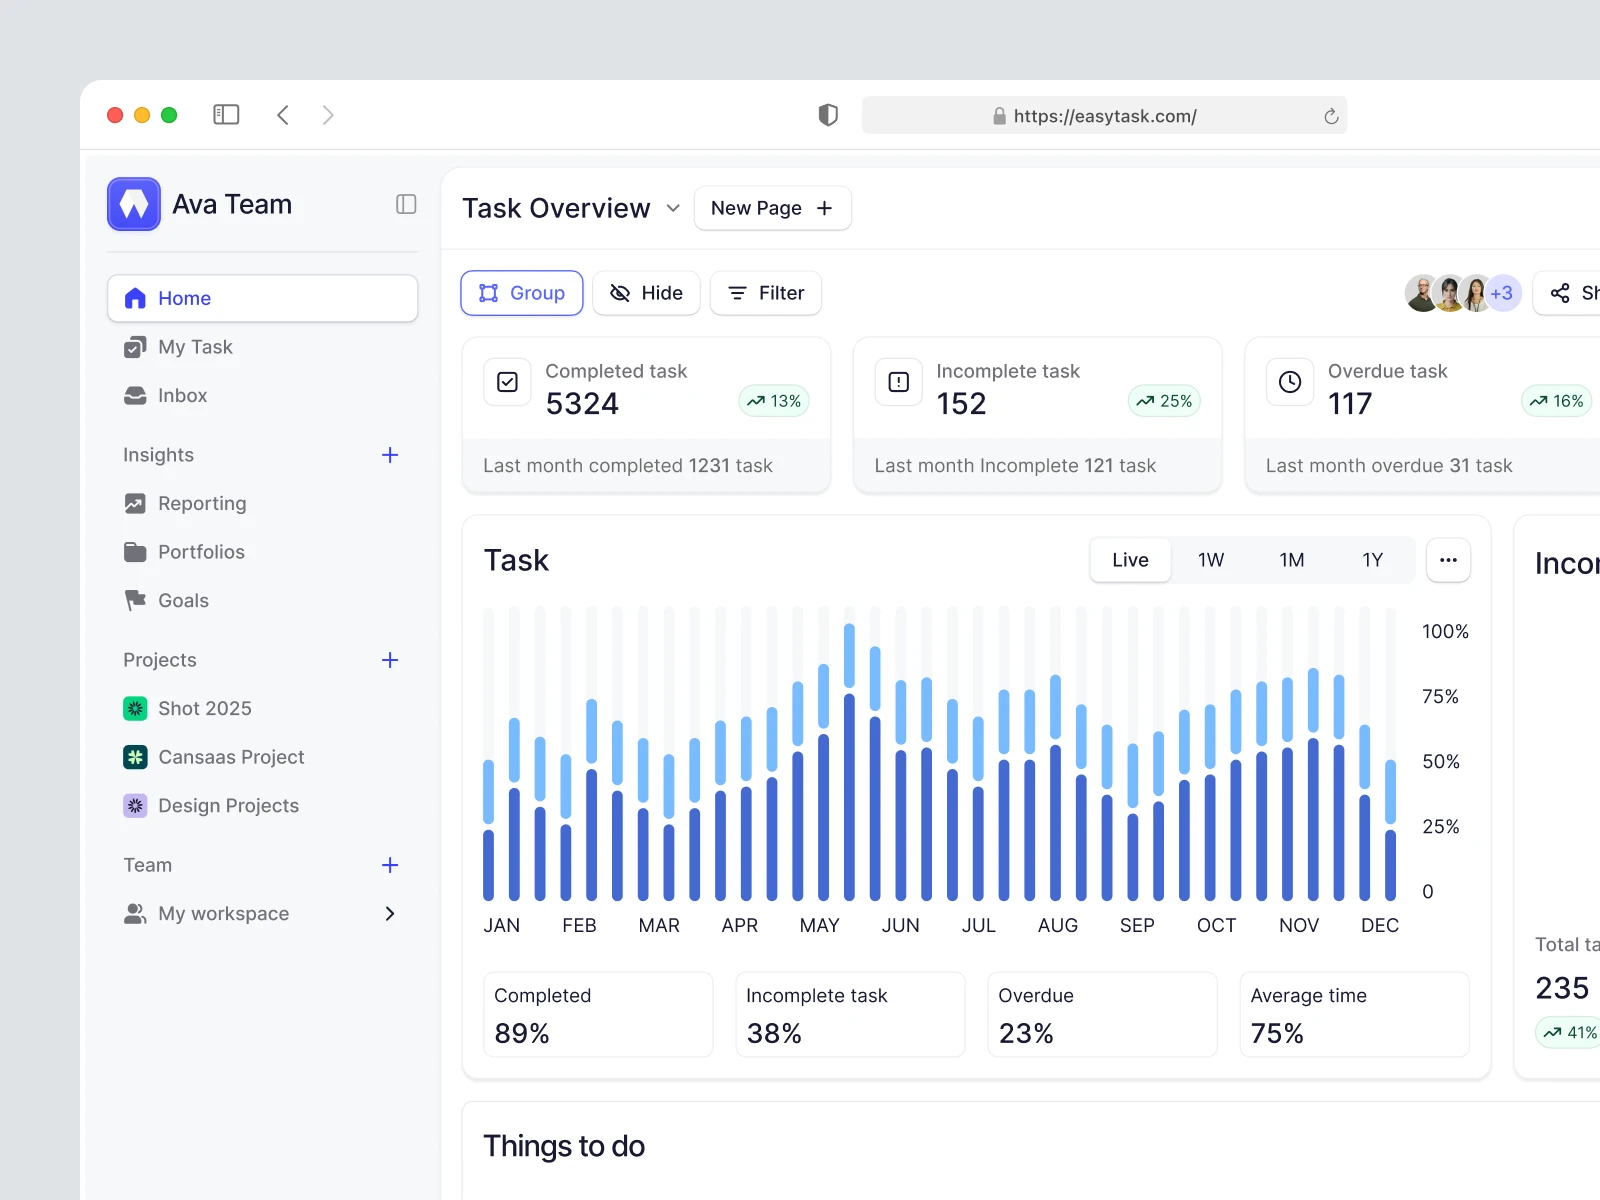This screenshot has width=1600, height=1200.
Task: Reload the page with the refresh icon
Action: 1331,116
